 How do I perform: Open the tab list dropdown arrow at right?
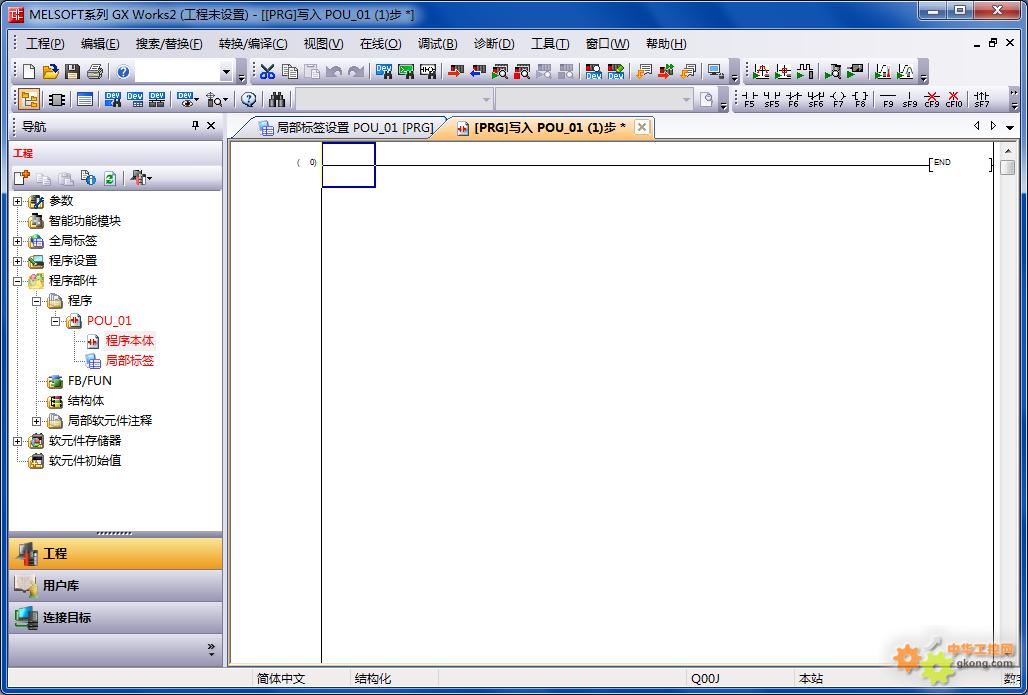(1010, 127)
